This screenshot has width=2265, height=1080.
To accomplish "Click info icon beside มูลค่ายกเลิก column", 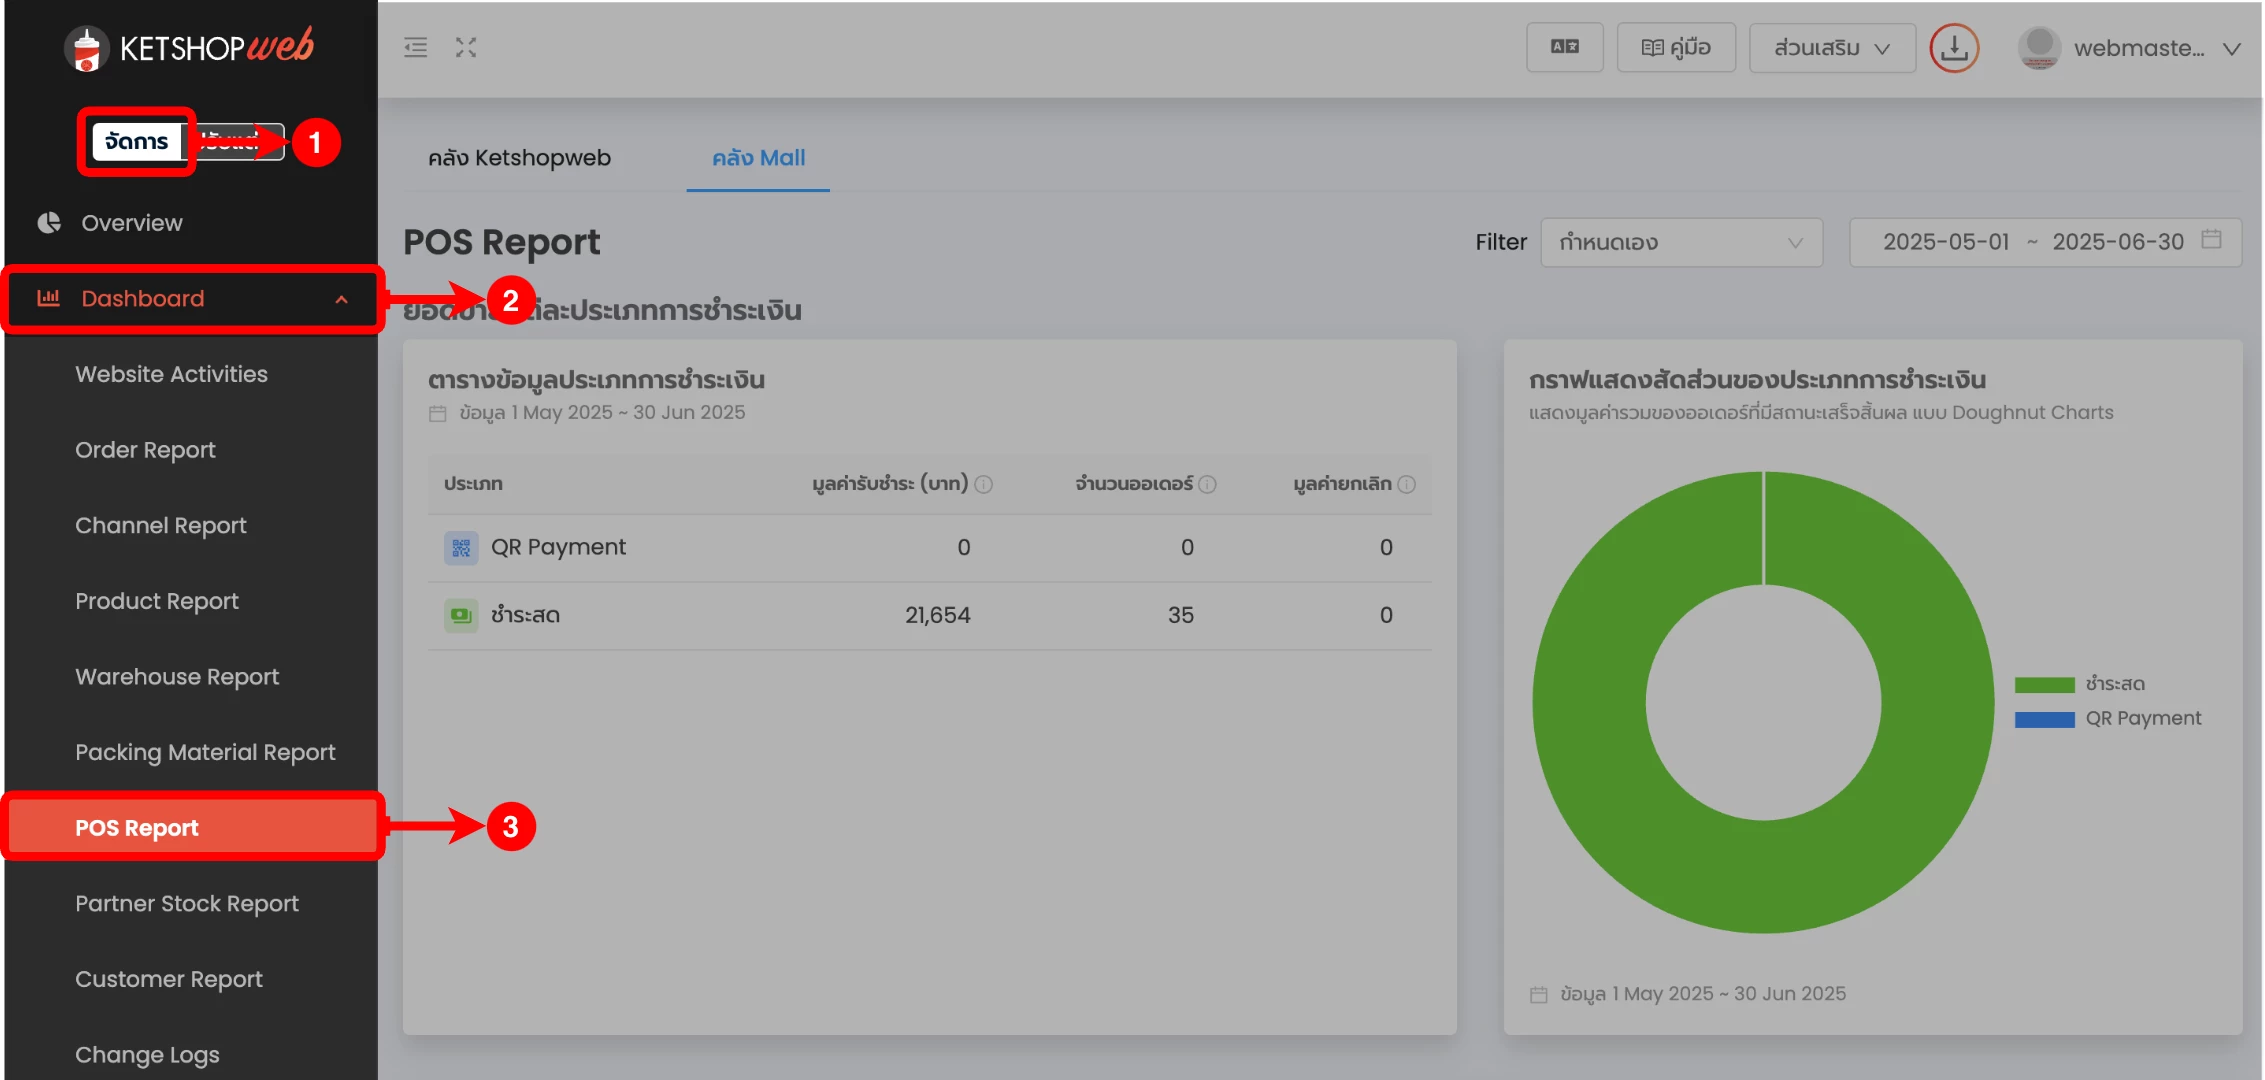I will click(x=1407, y=485).
